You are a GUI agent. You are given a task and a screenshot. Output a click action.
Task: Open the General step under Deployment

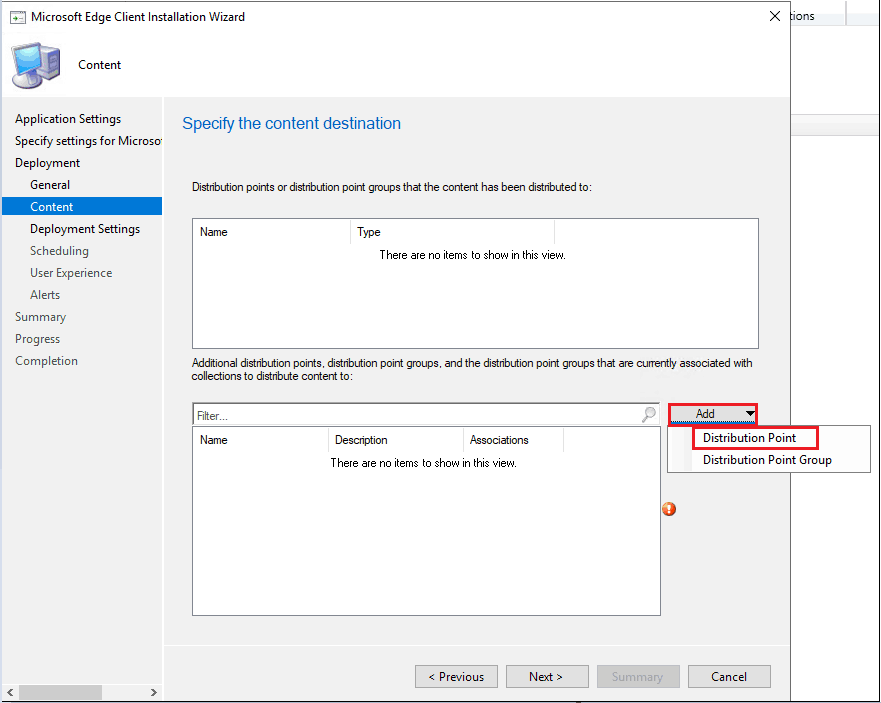pyautogui.click(x=50, y=185)
